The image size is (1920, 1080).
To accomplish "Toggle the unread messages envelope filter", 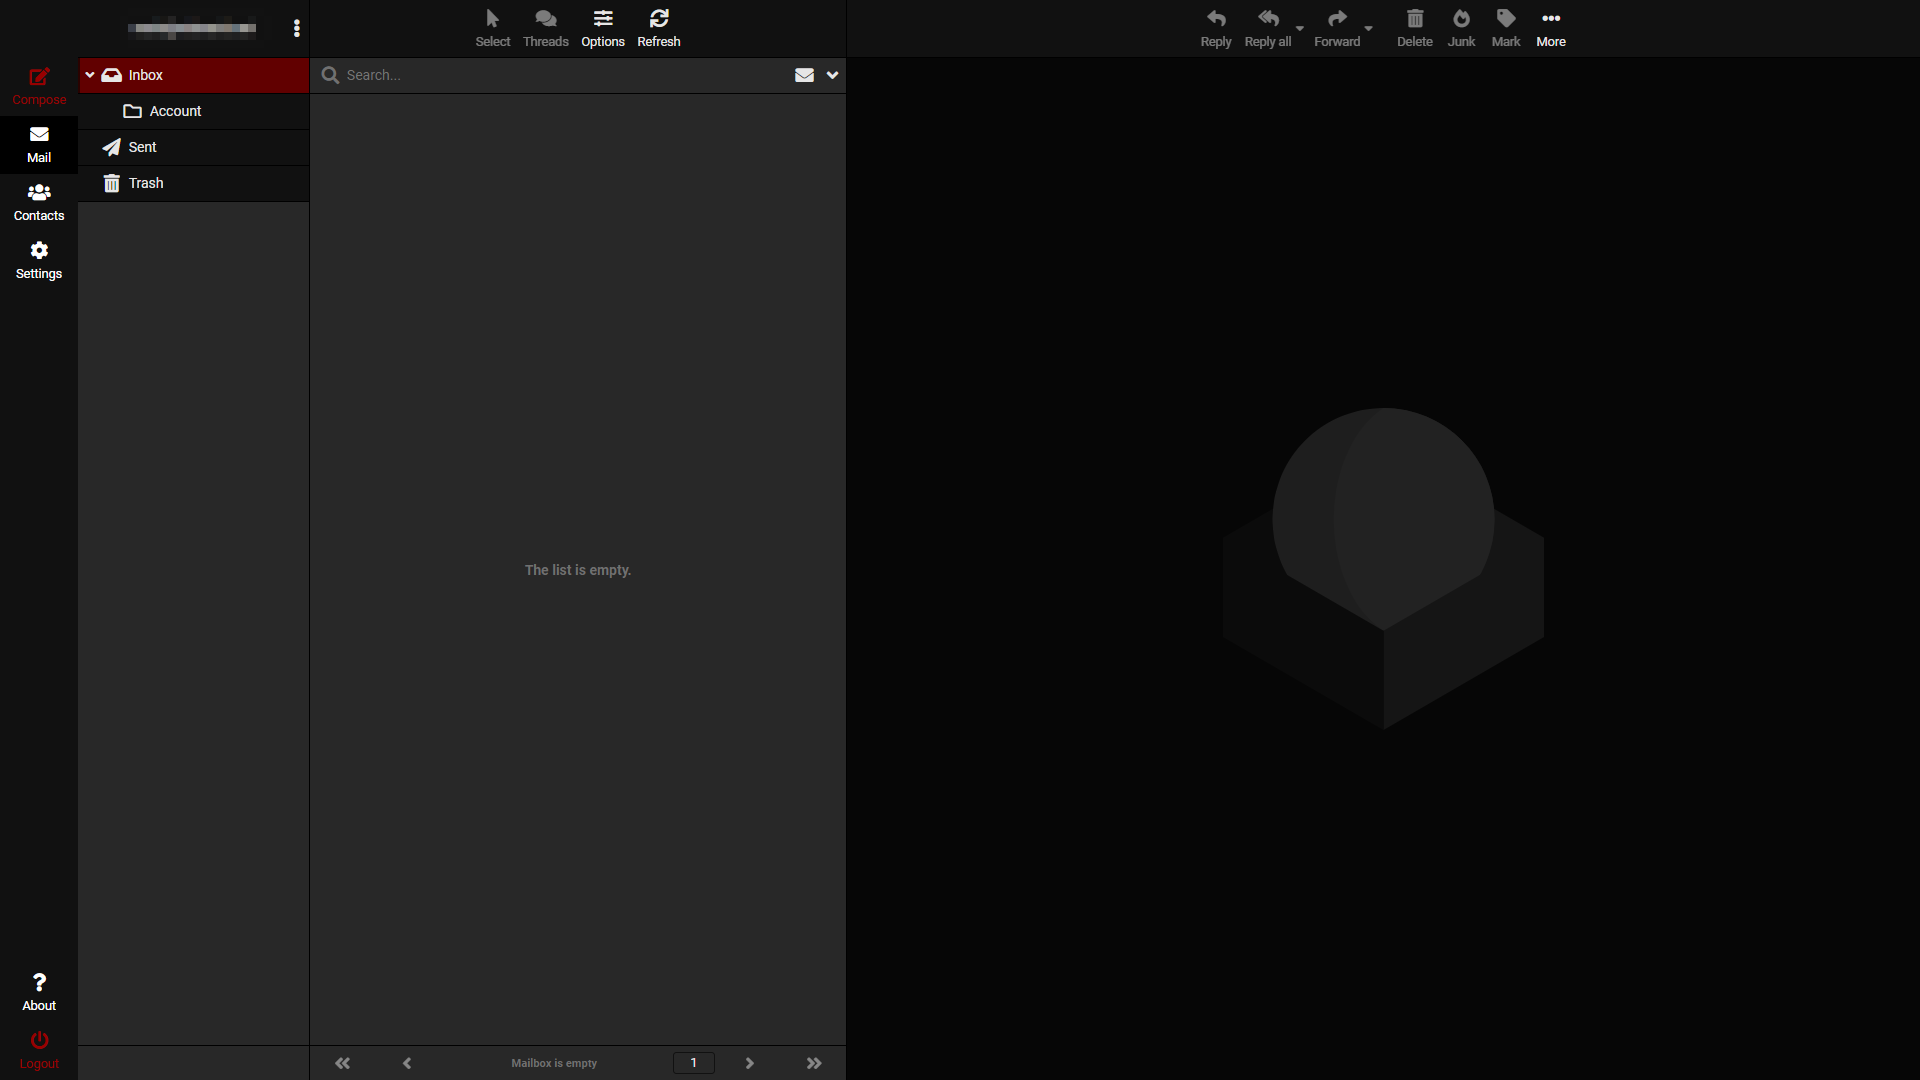I will (804, 75).
